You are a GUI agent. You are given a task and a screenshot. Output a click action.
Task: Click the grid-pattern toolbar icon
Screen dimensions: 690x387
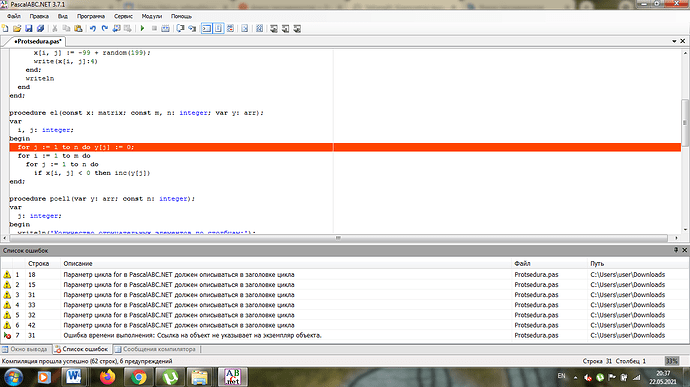tap(260, 29)
